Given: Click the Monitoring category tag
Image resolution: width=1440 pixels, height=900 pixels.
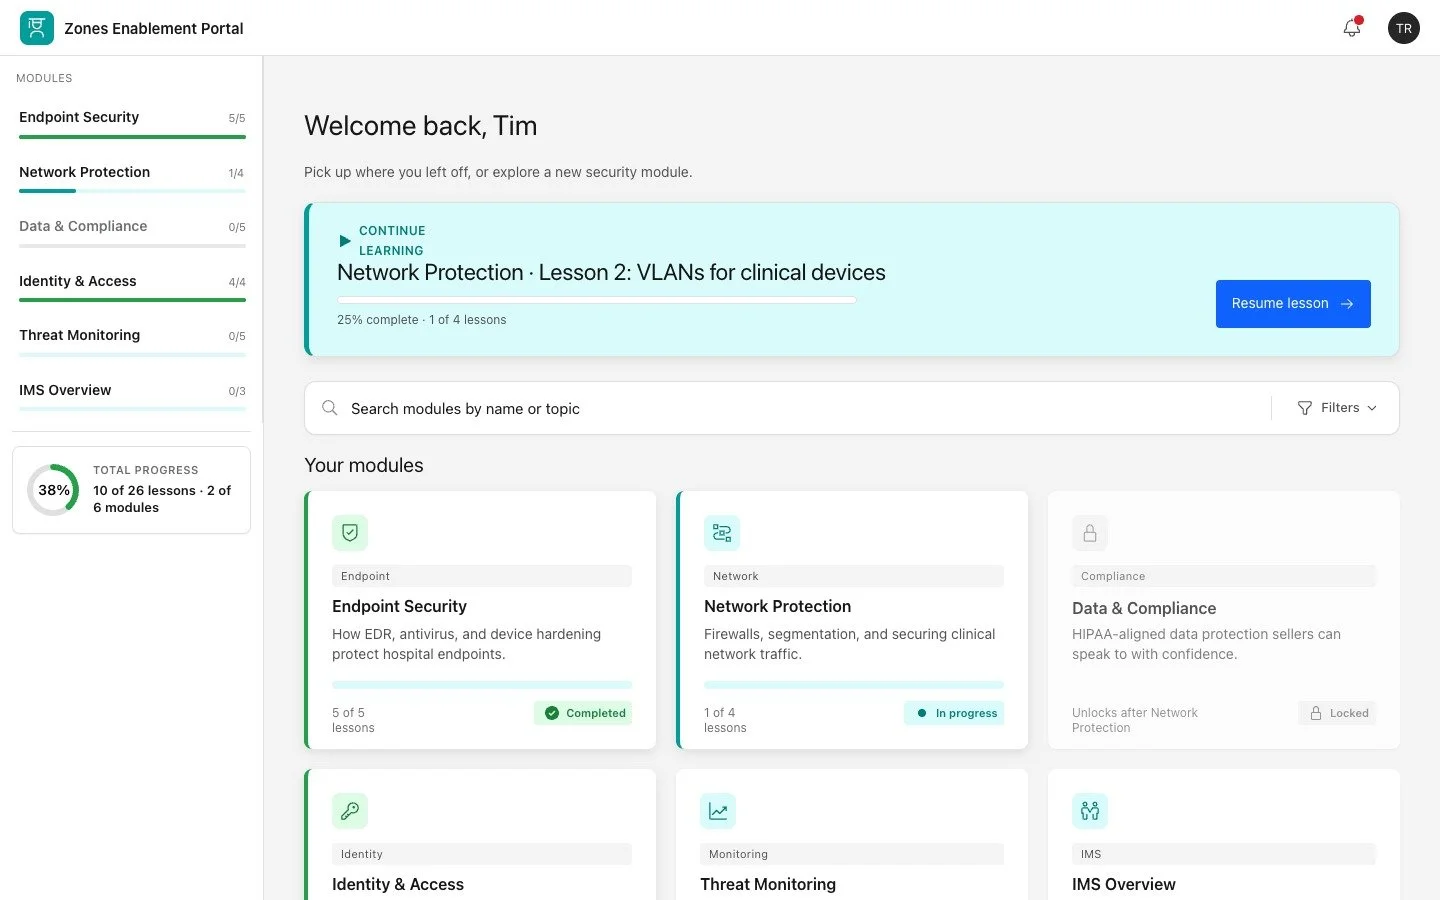Looking at the screenshot, I should coord(852,854).
